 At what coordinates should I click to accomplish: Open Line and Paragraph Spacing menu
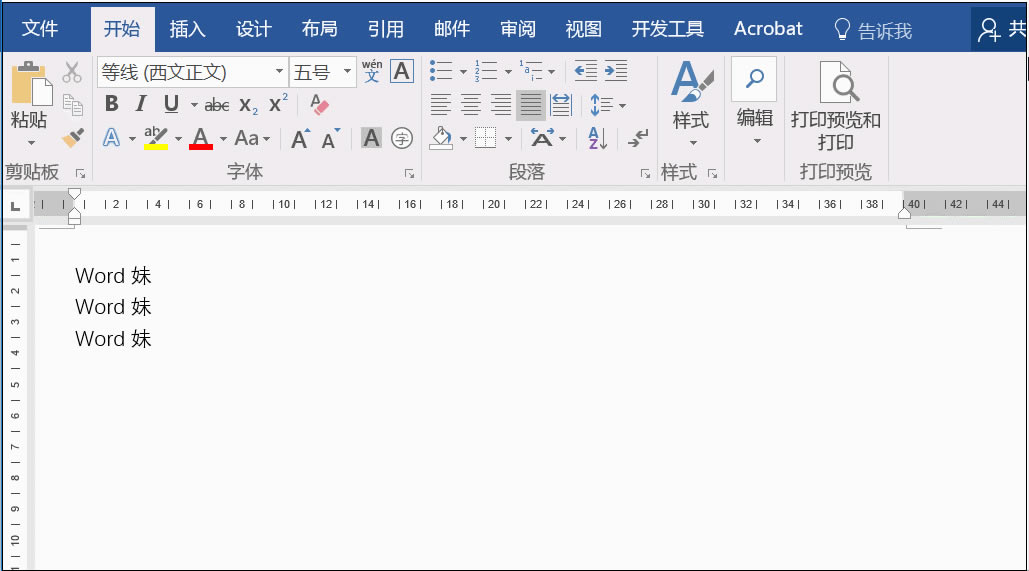[608, 105]
